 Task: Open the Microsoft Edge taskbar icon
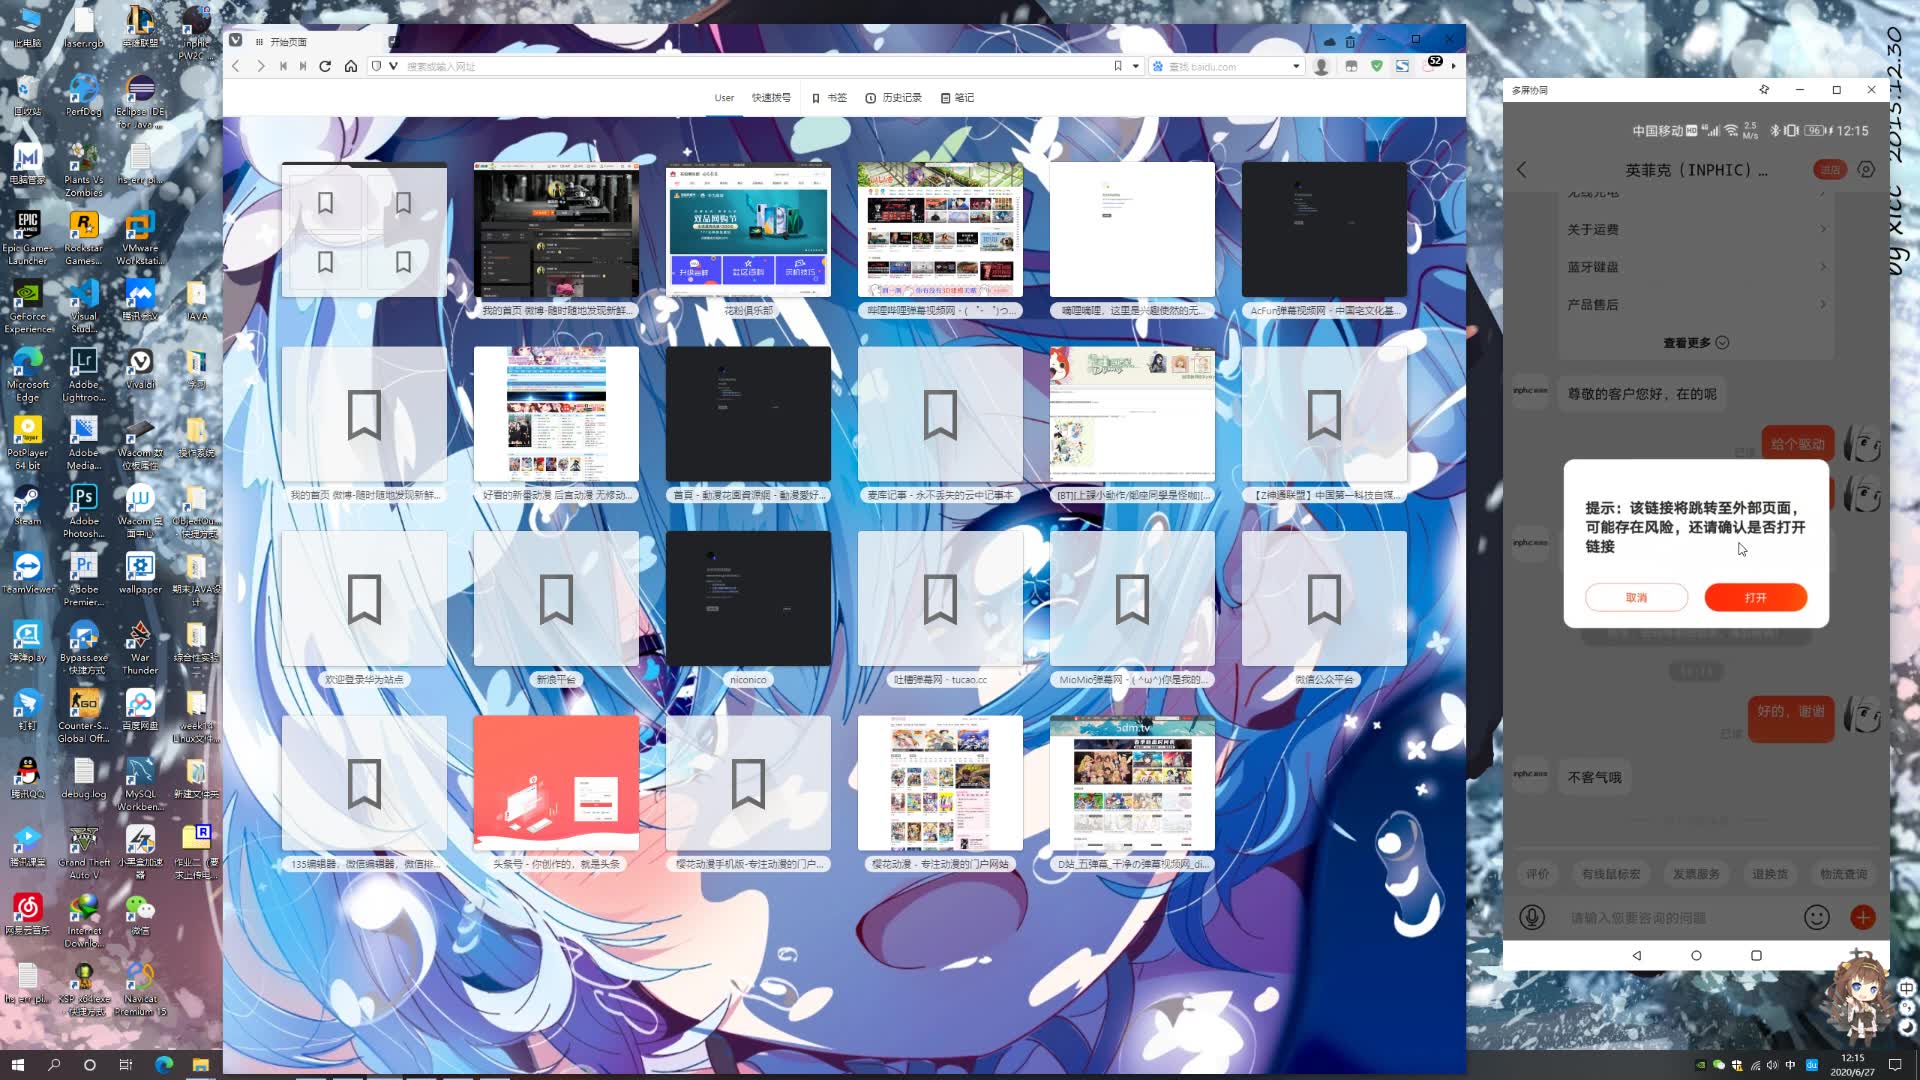(164, 1064)
